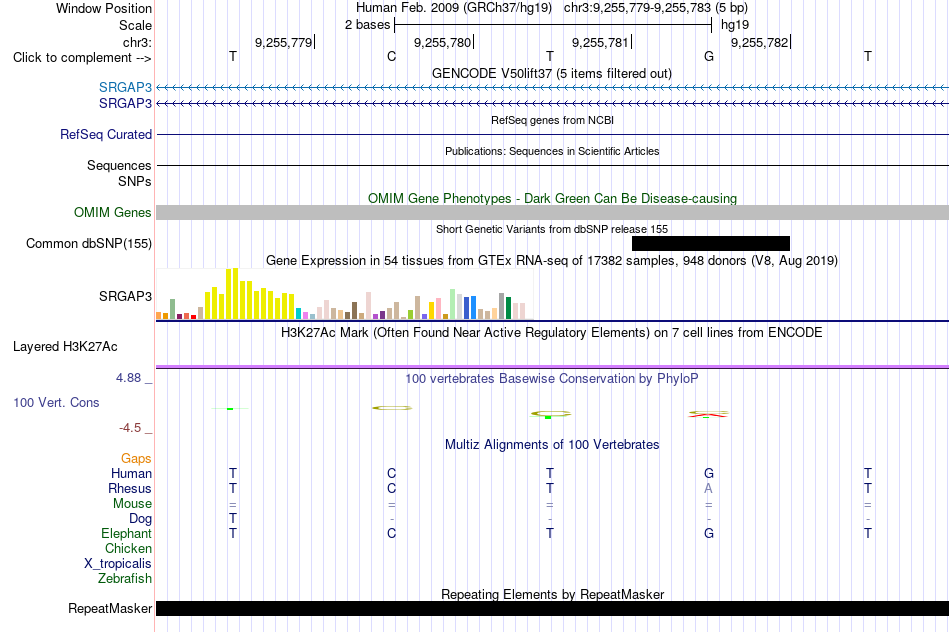Click the Human row 'G' base
This screenshot has height=632, width=950.
709,473
